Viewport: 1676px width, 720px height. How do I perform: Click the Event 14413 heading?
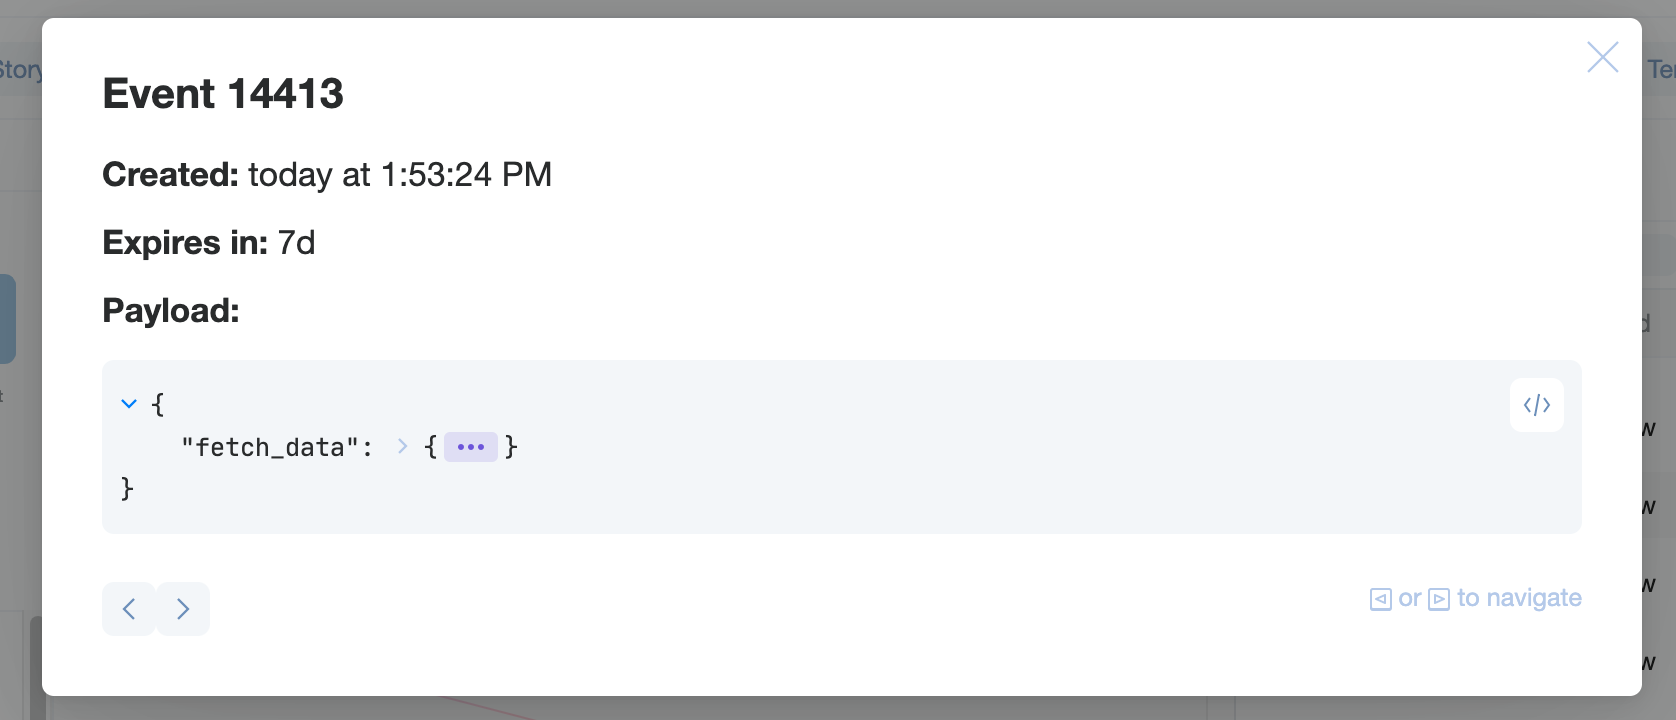click(x=223, y=94)
